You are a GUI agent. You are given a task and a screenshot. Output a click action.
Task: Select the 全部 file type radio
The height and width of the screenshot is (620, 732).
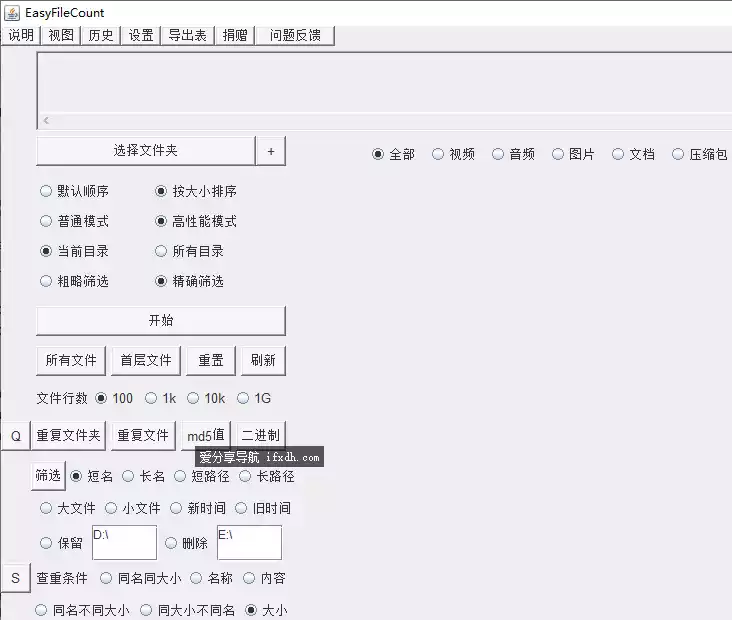click(x=394, y=154)
